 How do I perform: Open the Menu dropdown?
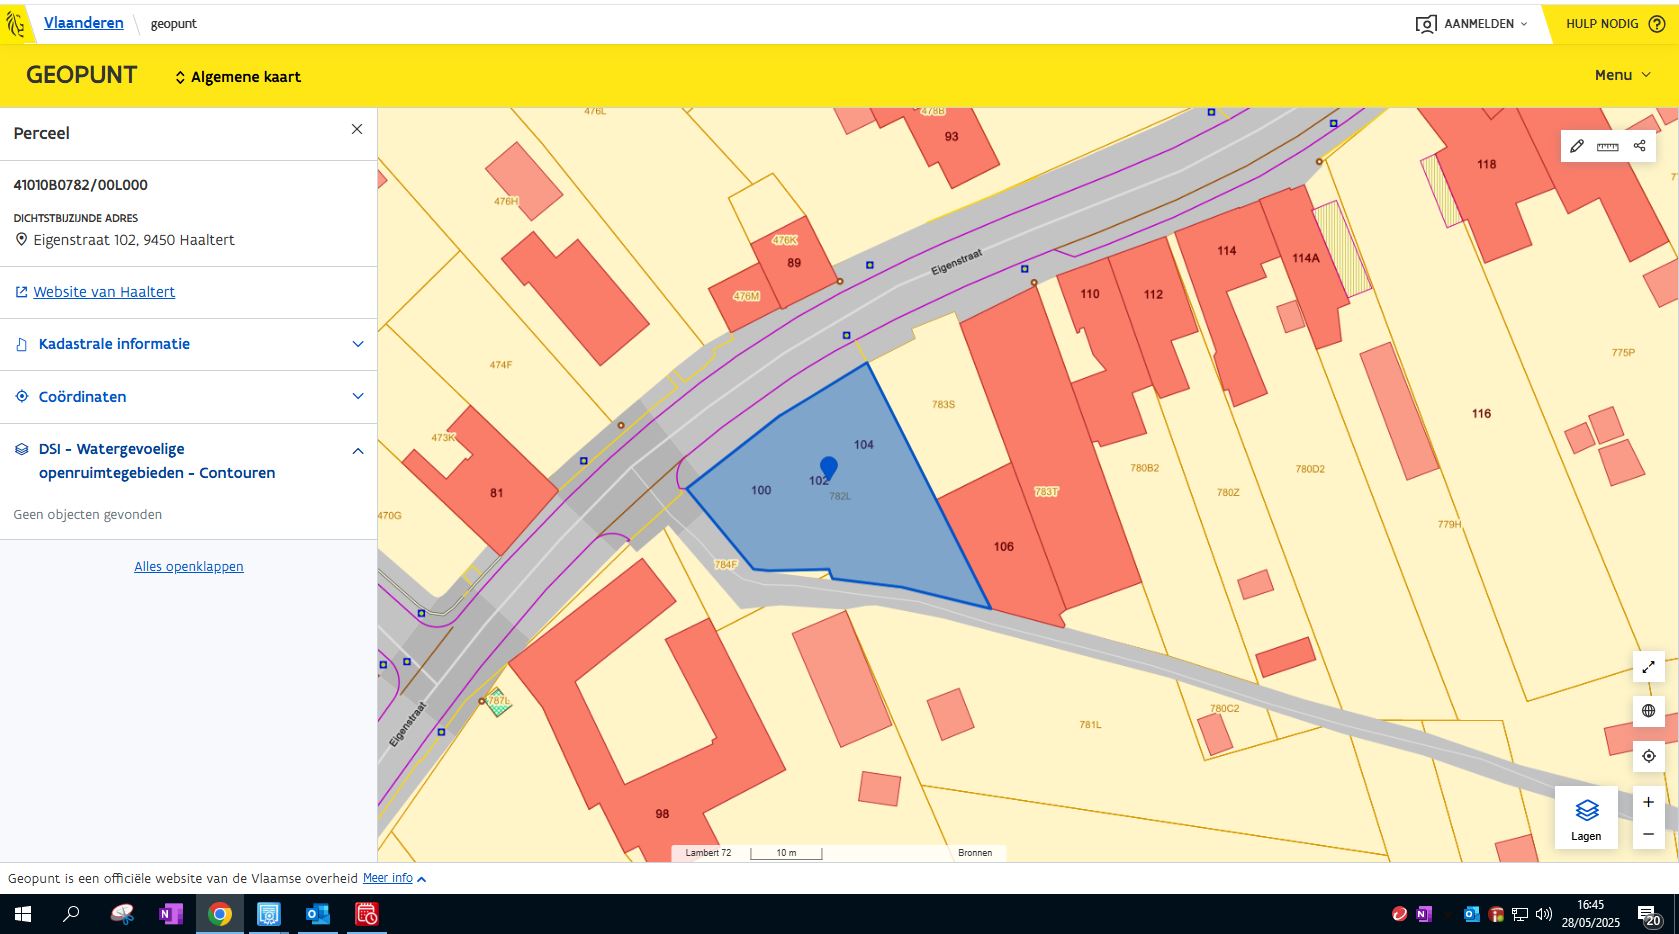pos(1622,75)
